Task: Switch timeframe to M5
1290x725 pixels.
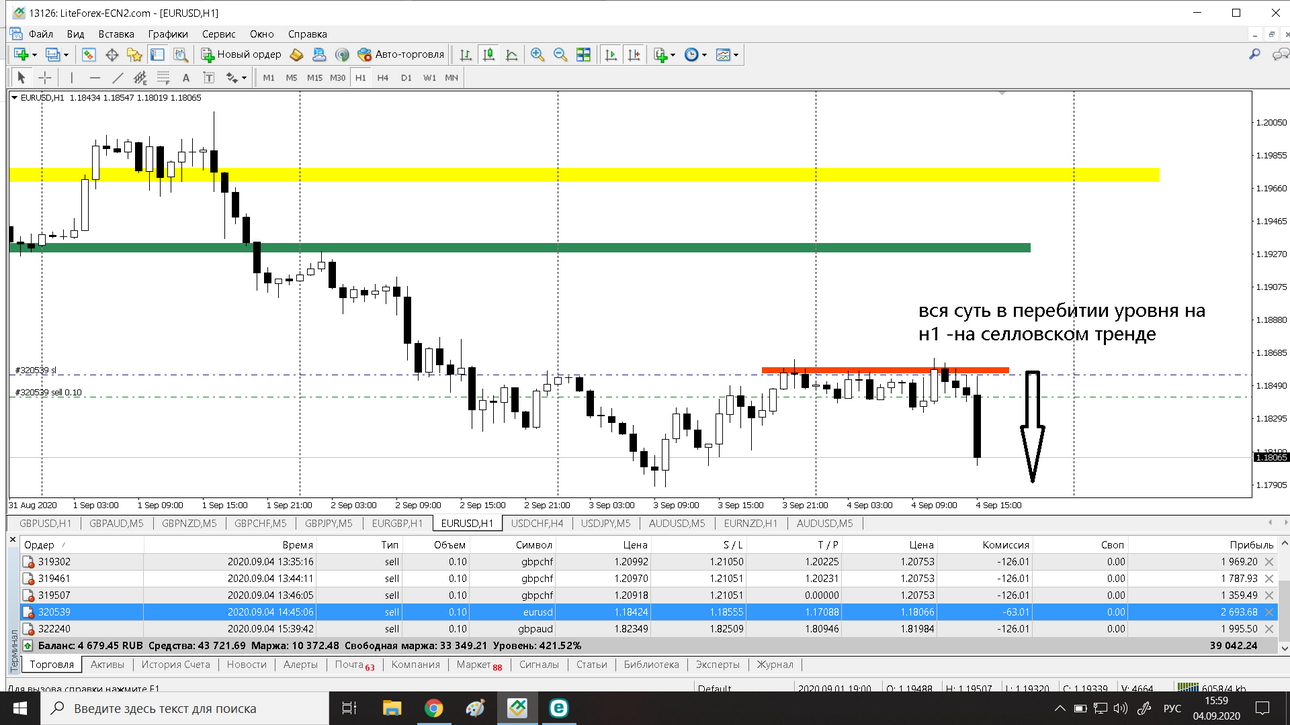Action: [x=291, y=78]
